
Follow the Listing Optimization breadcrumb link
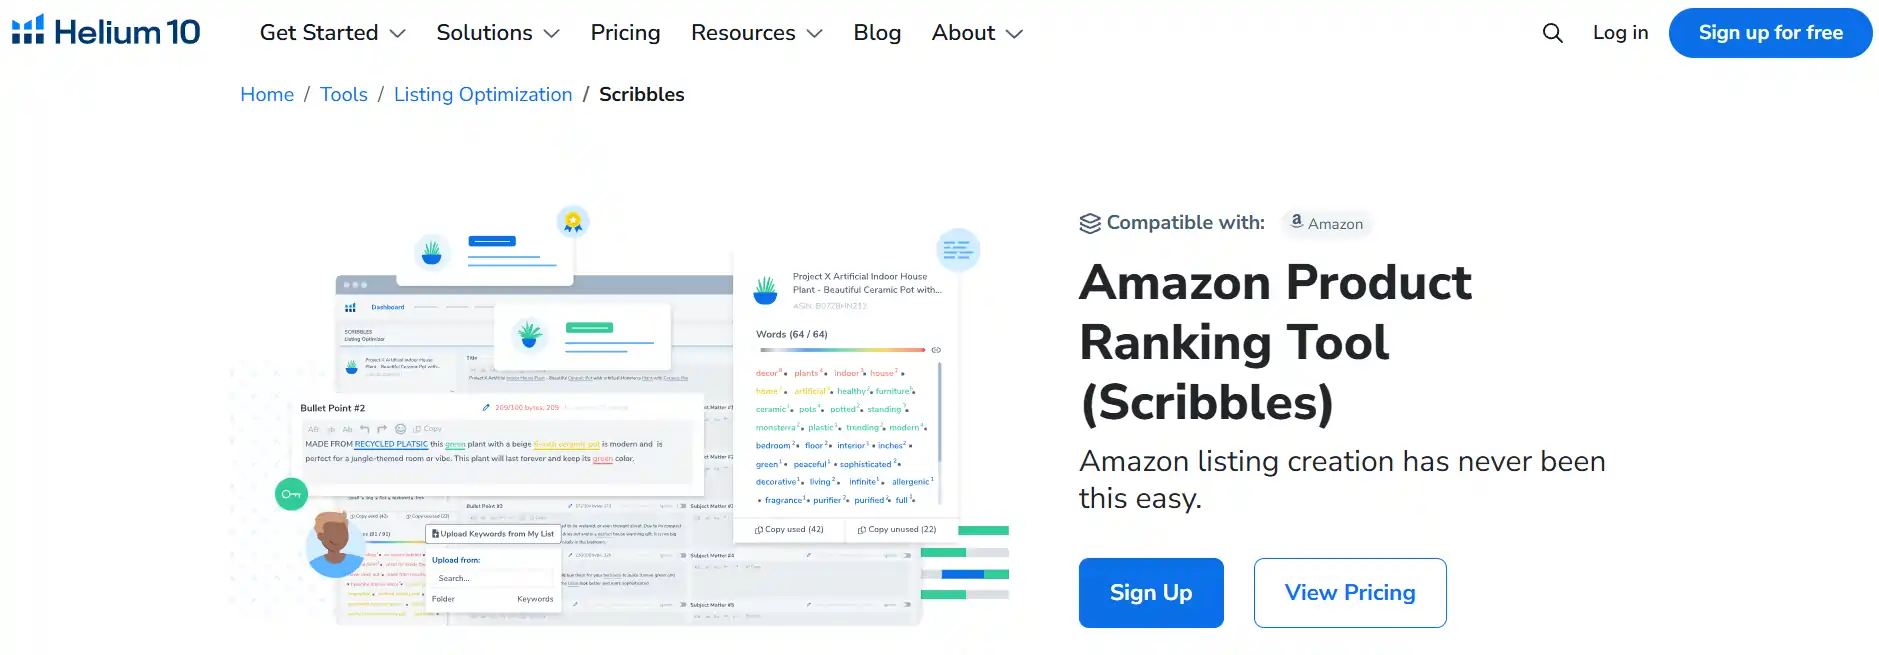pos(483,94)
